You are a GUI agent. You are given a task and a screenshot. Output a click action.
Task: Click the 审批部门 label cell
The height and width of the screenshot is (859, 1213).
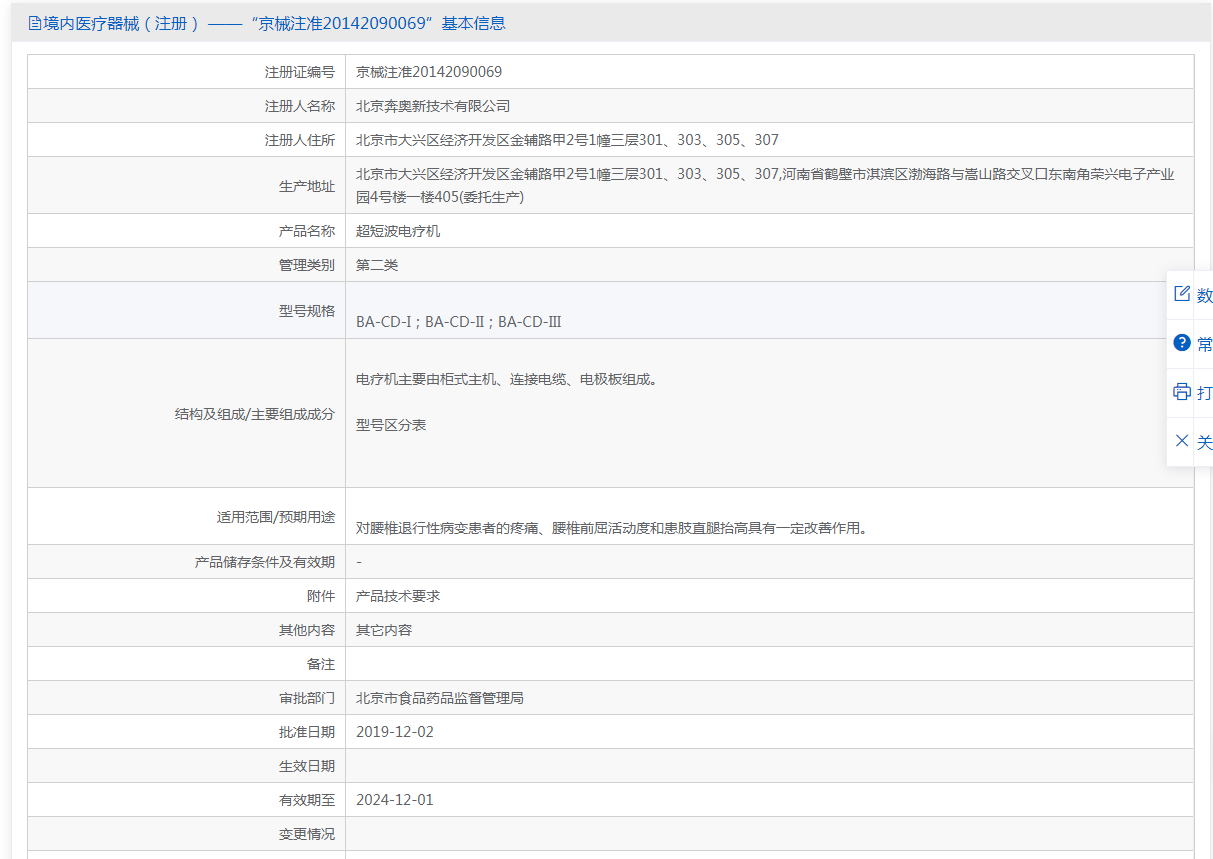coord(186,698)
